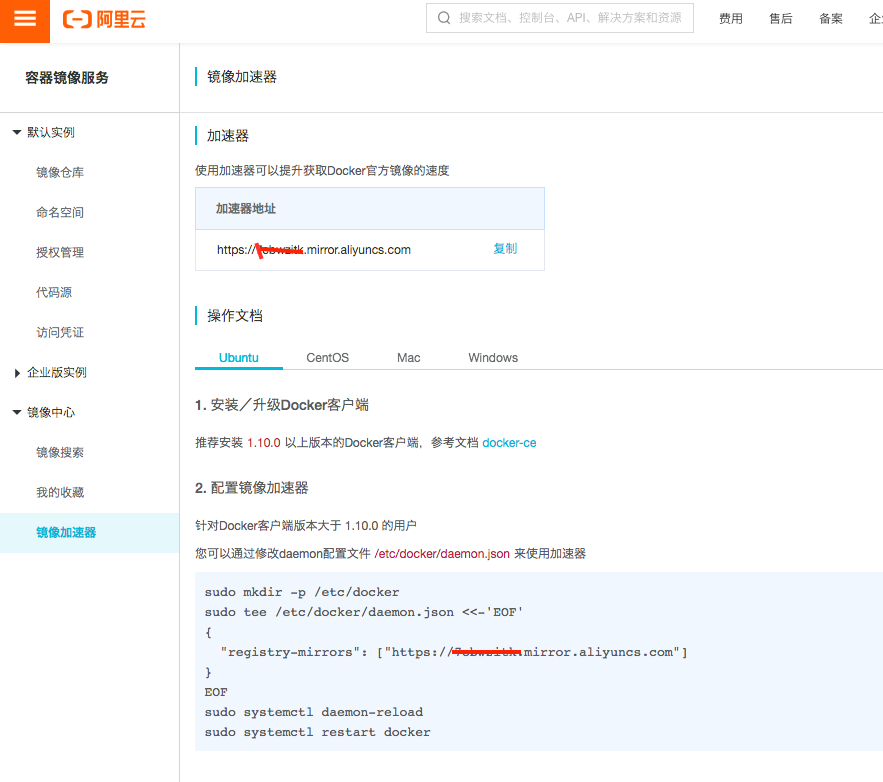Viewport: 883px width, 782px height.
Task: Open 镜像仓库 in sidebar
Action: [60, 172]
